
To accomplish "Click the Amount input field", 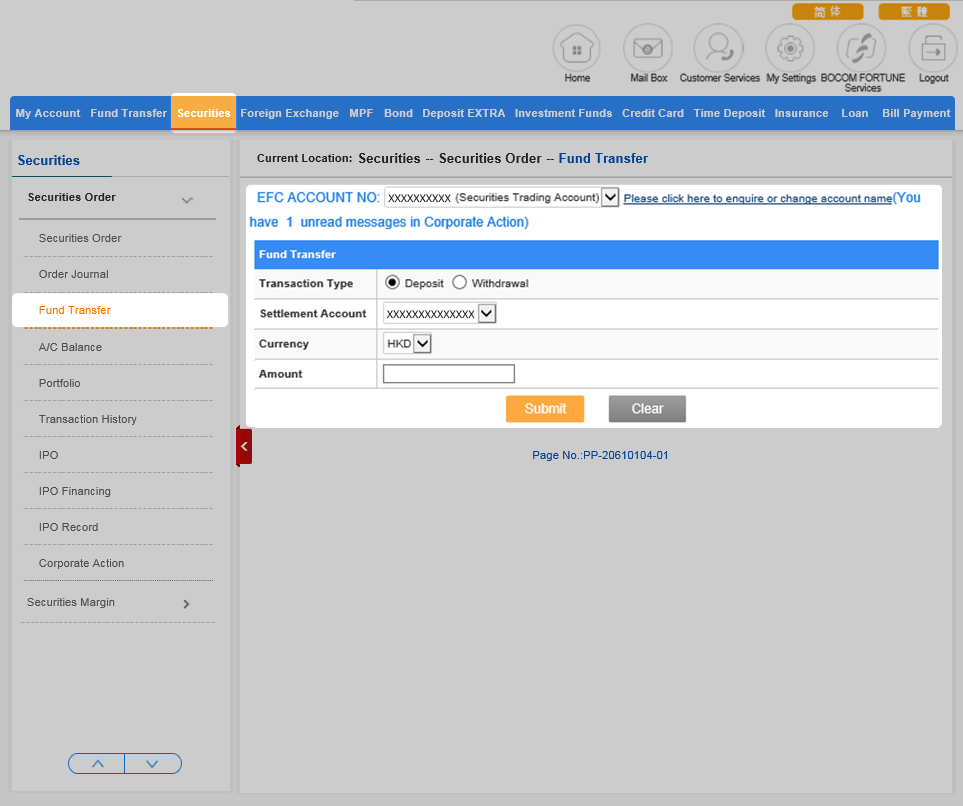I will pyautogui.click(x=448, y=374).
